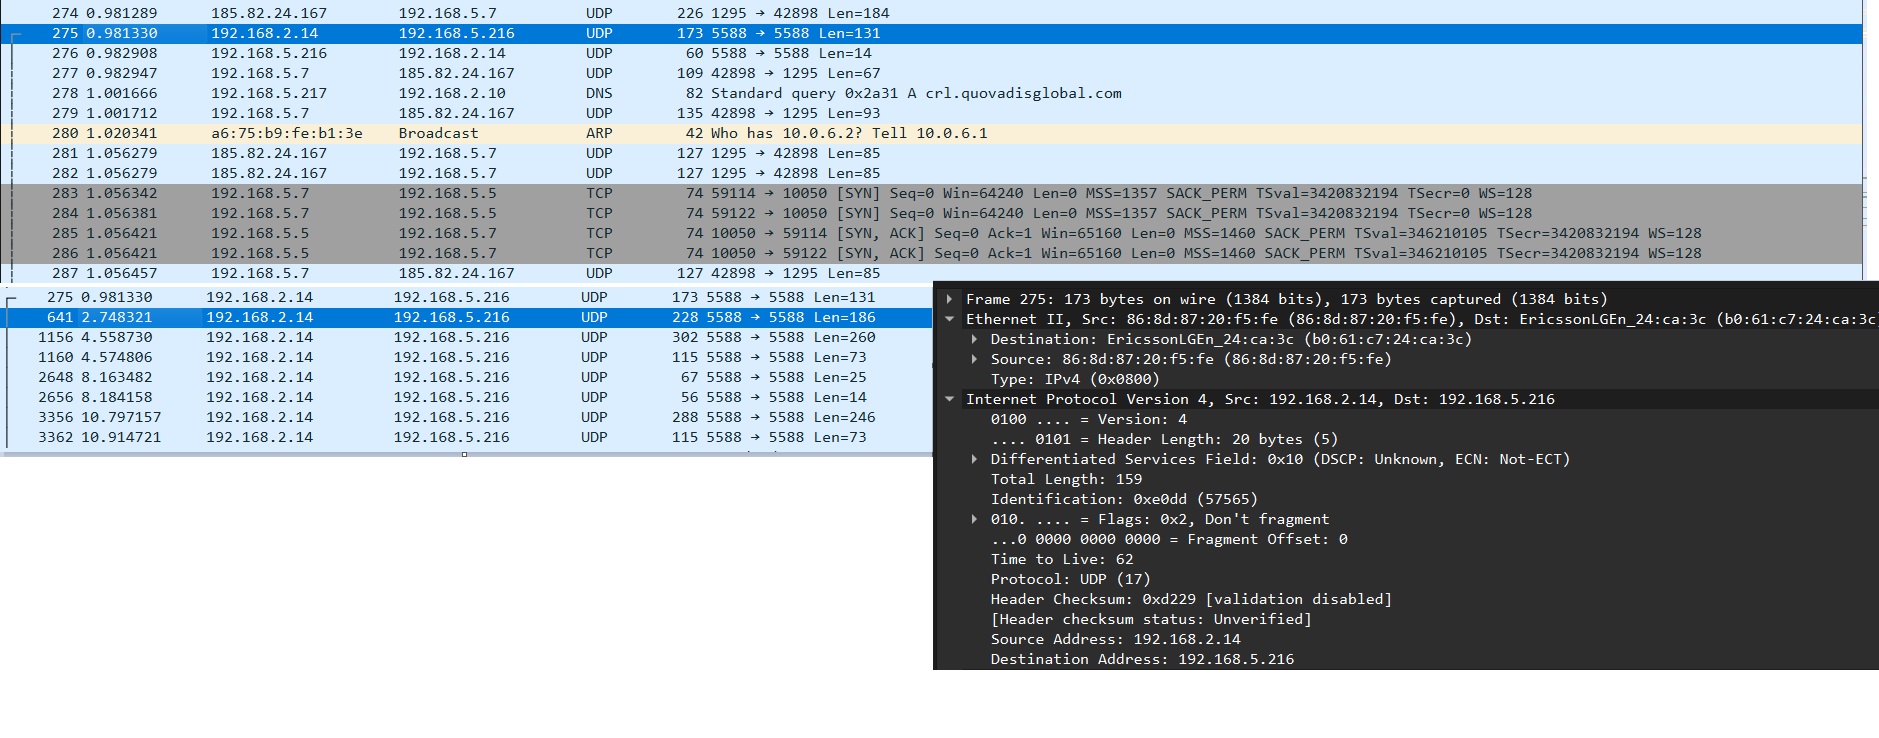Expand the Ethernet Destination field
Viewport: 1879px width, 738px height.
[974, 339]
